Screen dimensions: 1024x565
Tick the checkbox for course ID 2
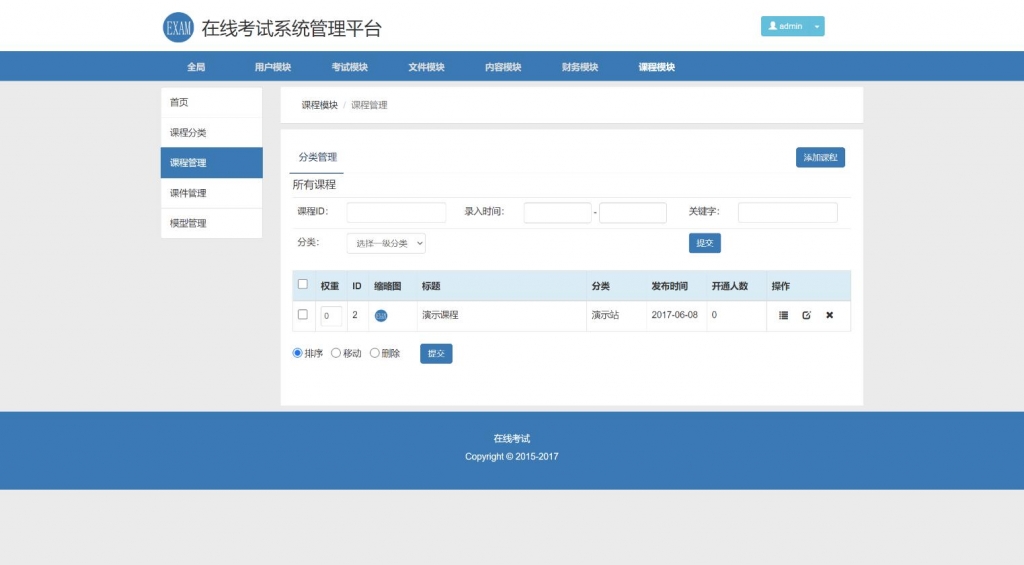(303, 315)
